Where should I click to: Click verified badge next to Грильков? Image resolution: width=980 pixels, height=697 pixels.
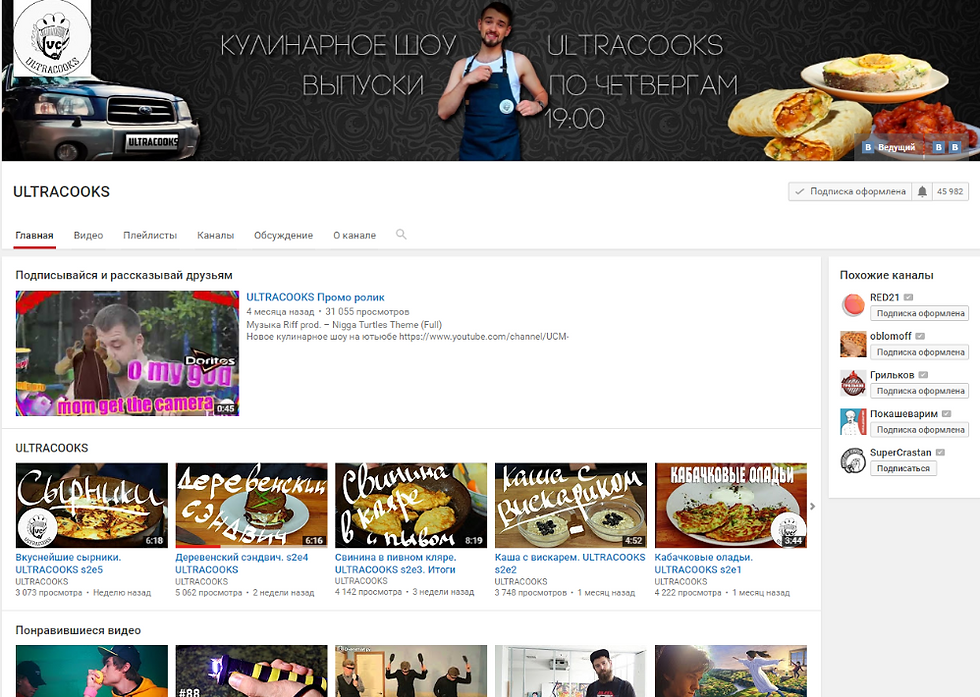tap(923, 375)
